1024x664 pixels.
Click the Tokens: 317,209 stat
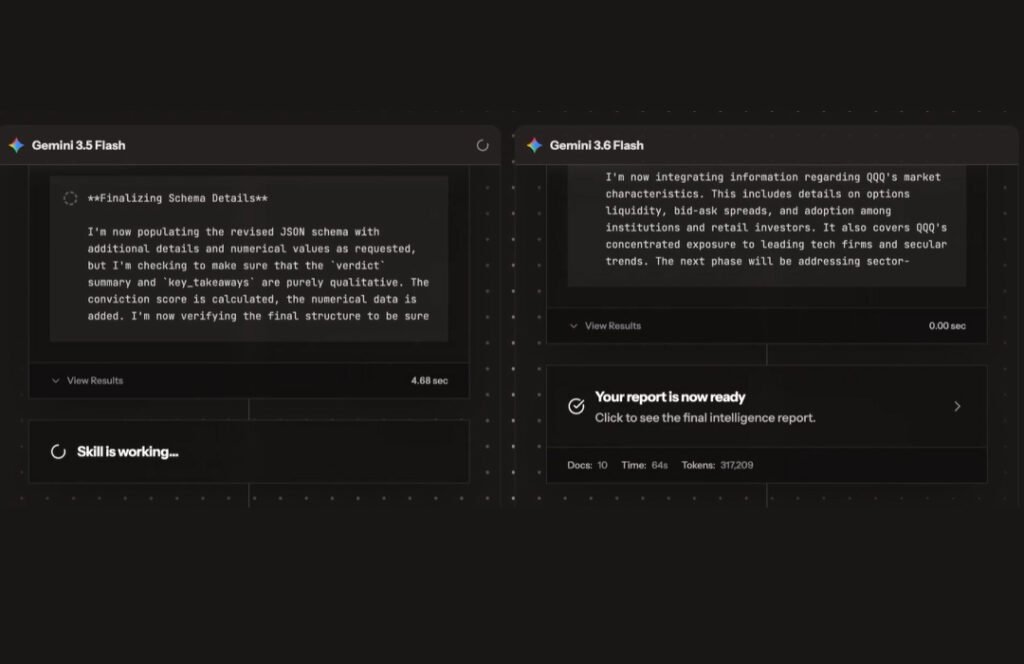(x=717, y=465)
